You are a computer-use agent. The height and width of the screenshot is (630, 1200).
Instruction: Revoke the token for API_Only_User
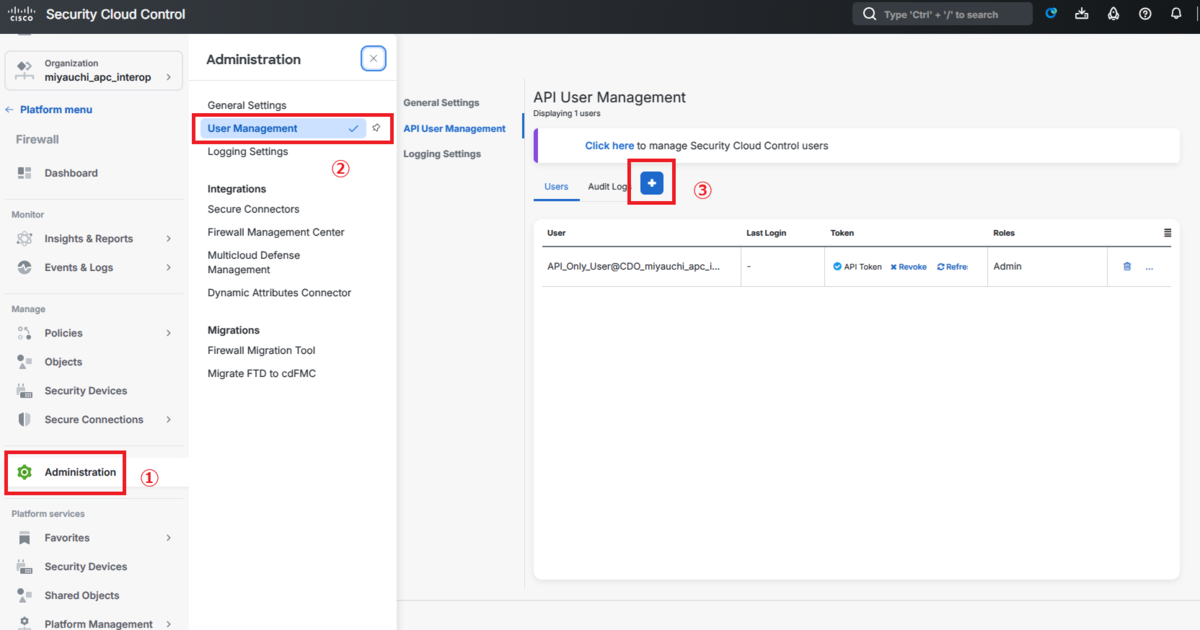[909, 267]
